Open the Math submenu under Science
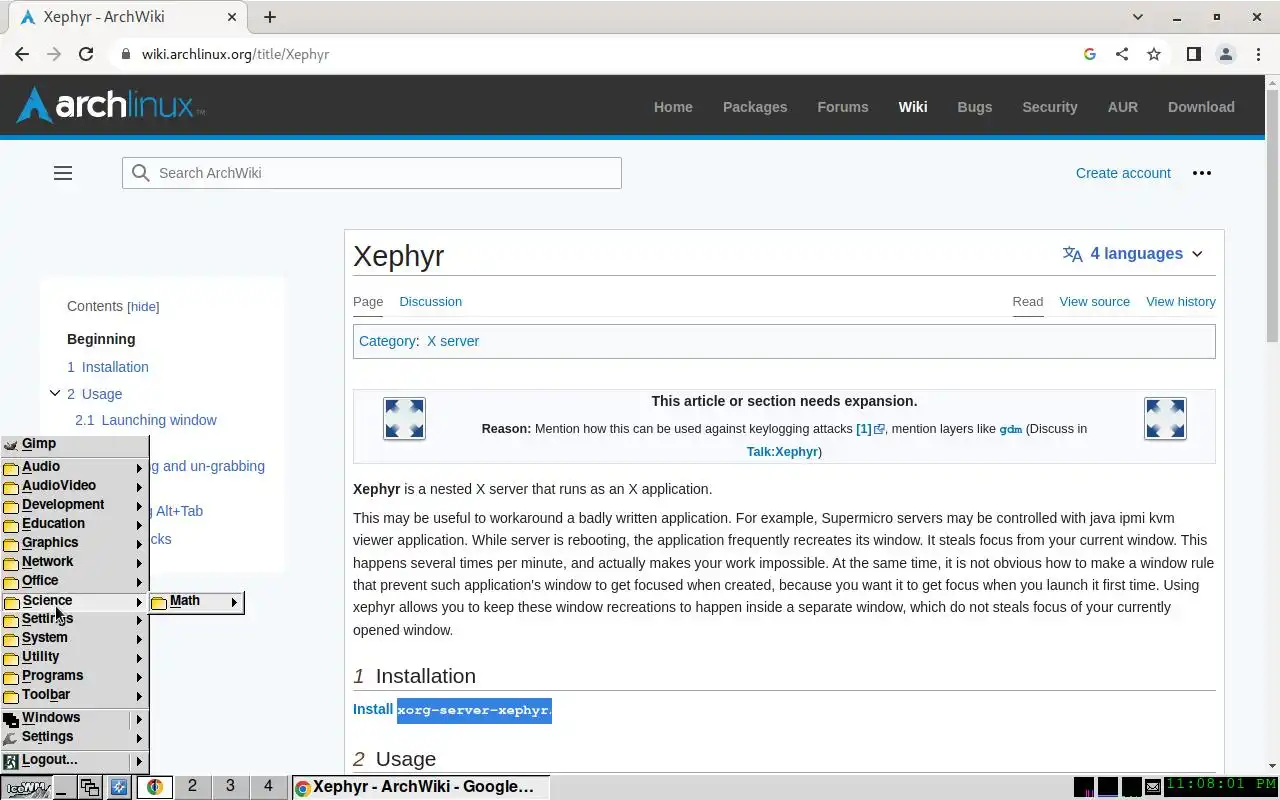Viewport: 1280px width, 800px height. pyautogui.click(x=196, y=602)
